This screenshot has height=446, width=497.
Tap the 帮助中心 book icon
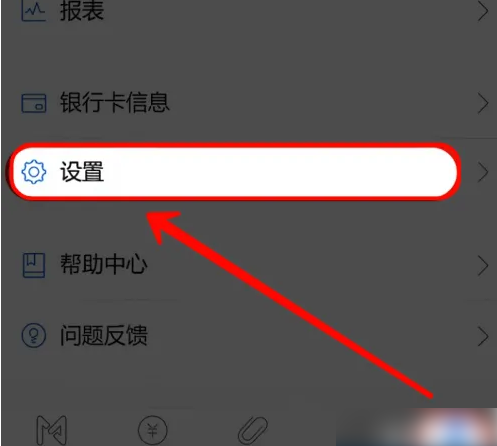[34, 265]
